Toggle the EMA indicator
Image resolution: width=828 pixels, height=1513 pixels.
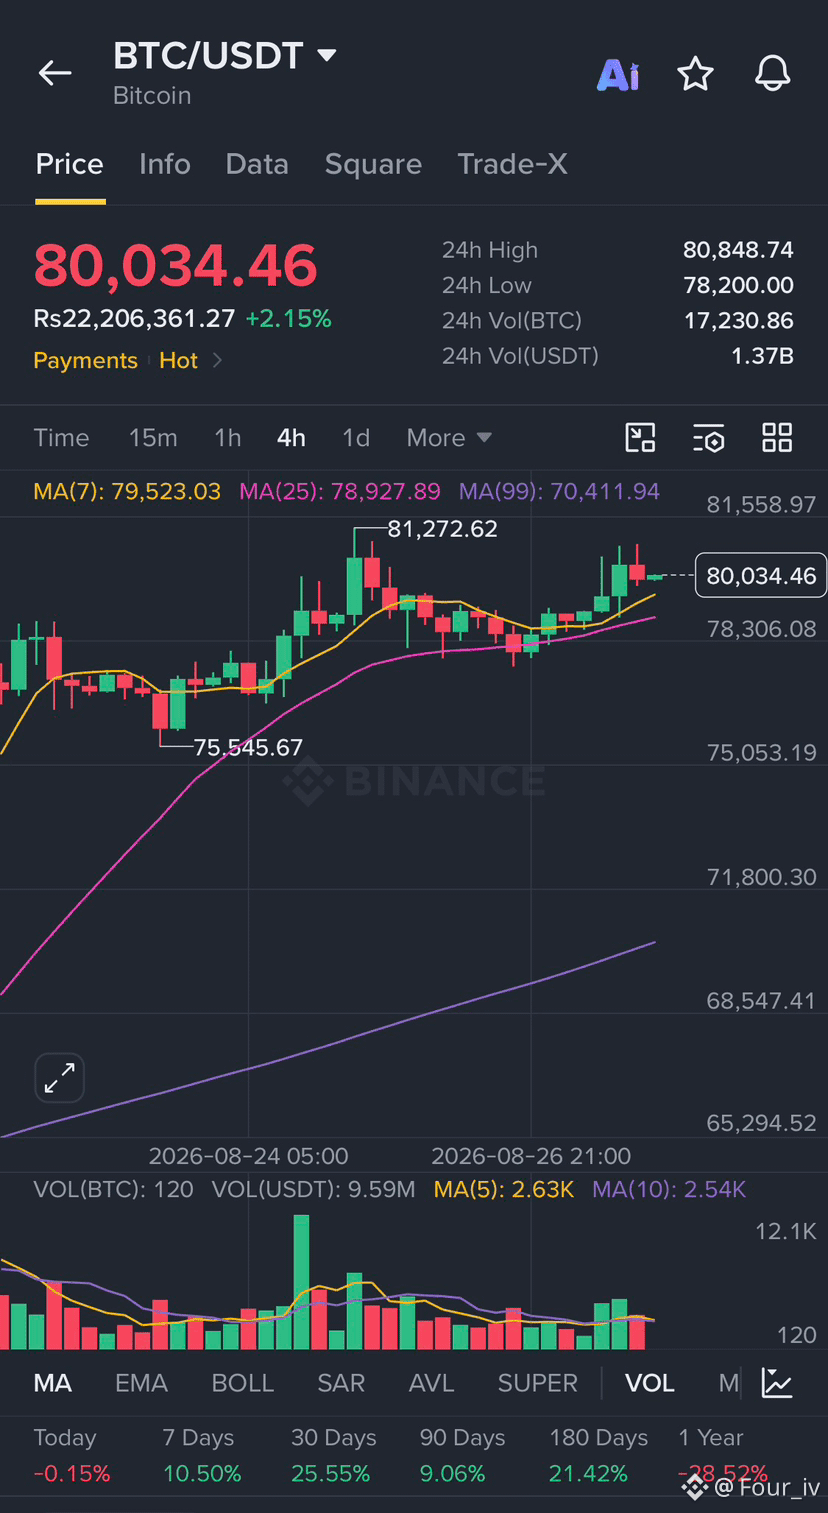point(141,1383)
